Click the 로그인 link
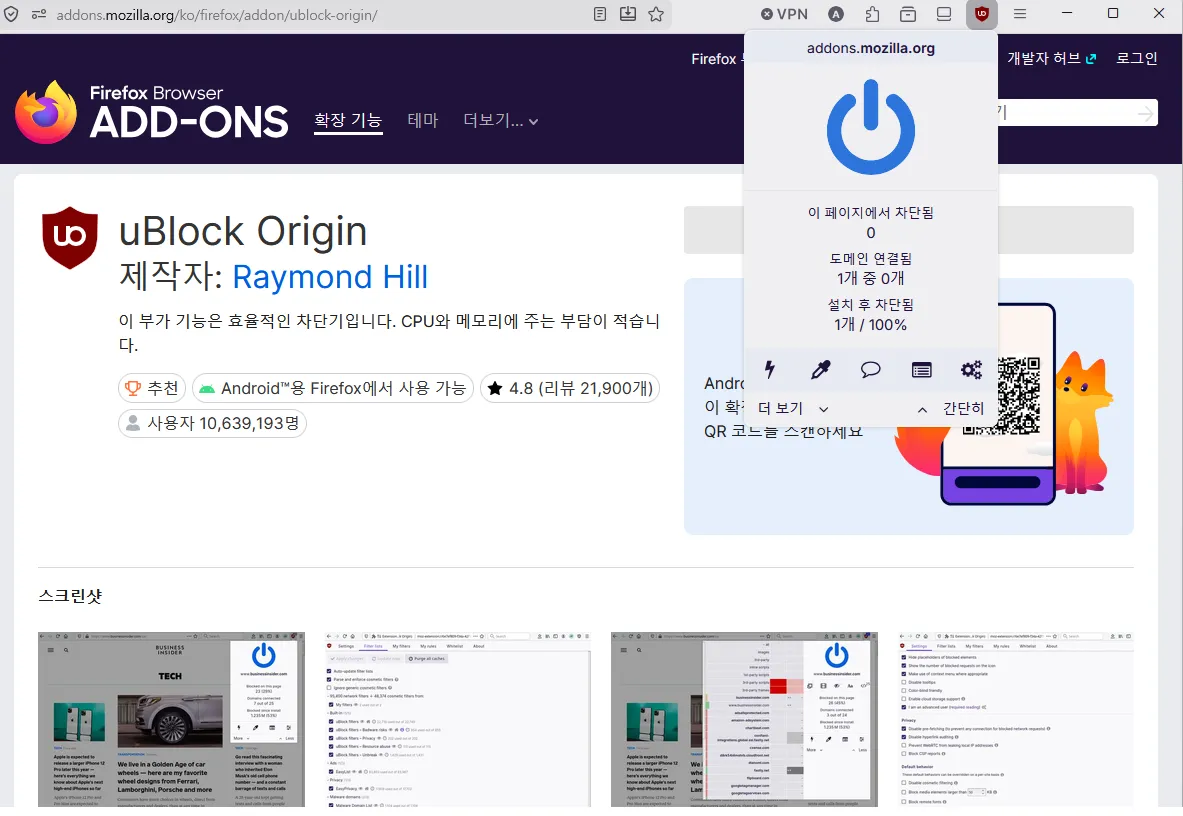The width and height of the screenshot is (1183, 816). click(1137, 58)
